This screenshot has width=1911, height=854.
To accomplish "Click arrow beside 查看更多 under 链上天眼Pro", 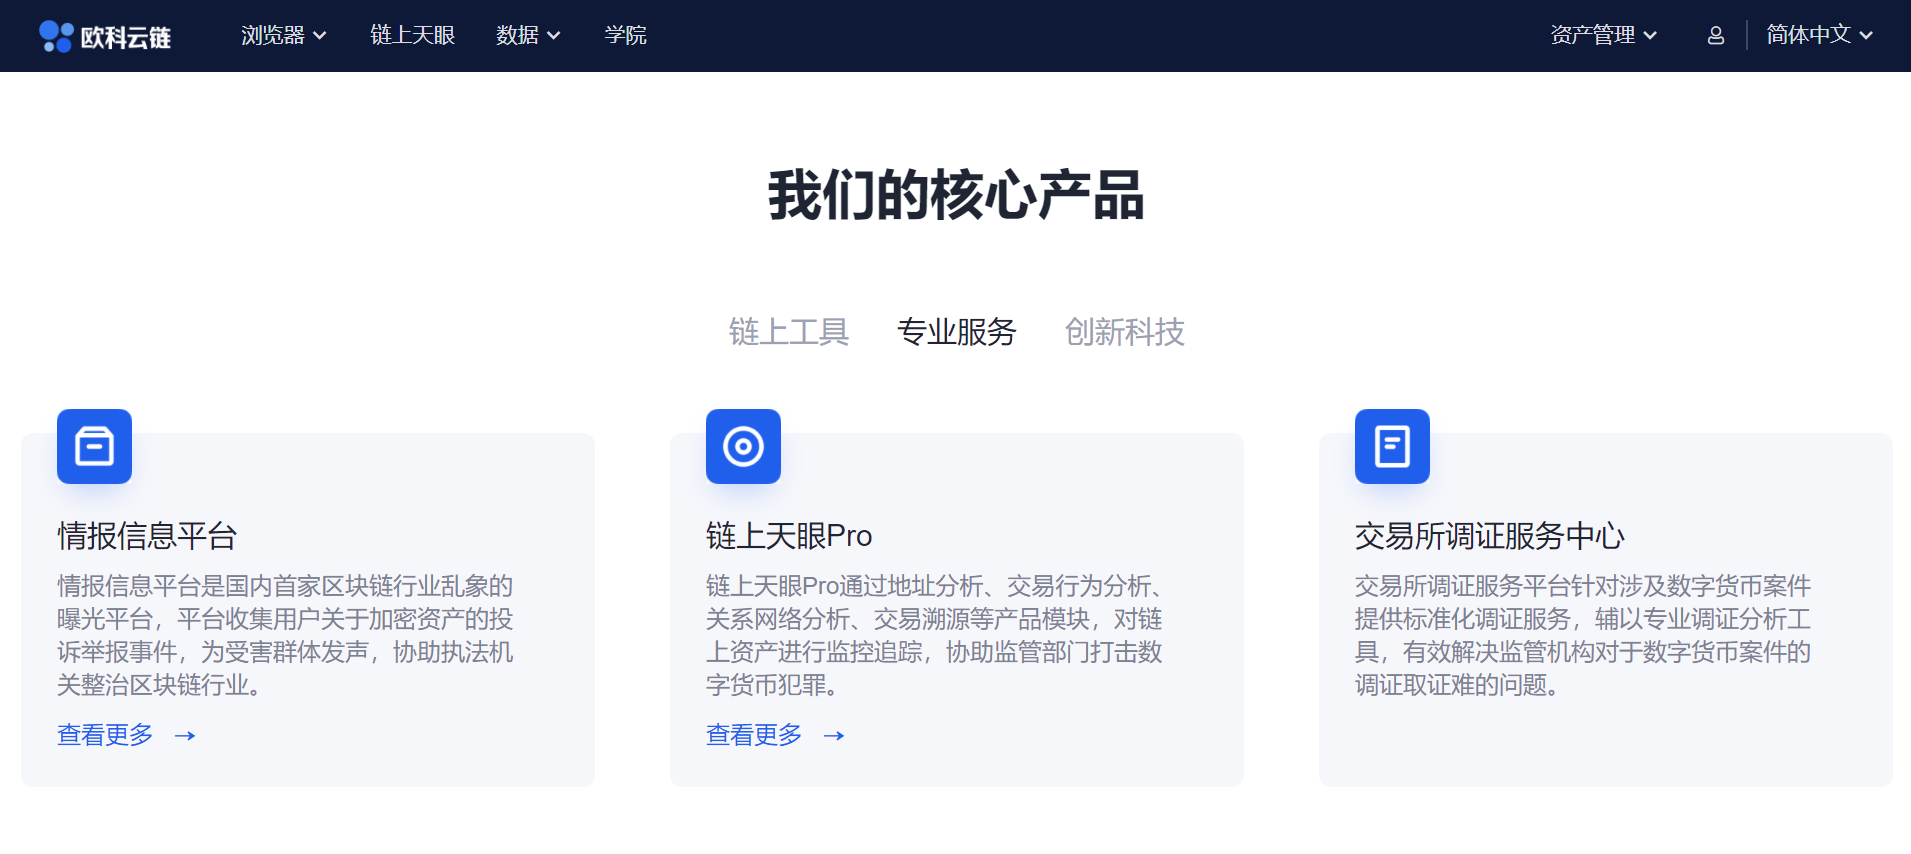I will [834, 736].
